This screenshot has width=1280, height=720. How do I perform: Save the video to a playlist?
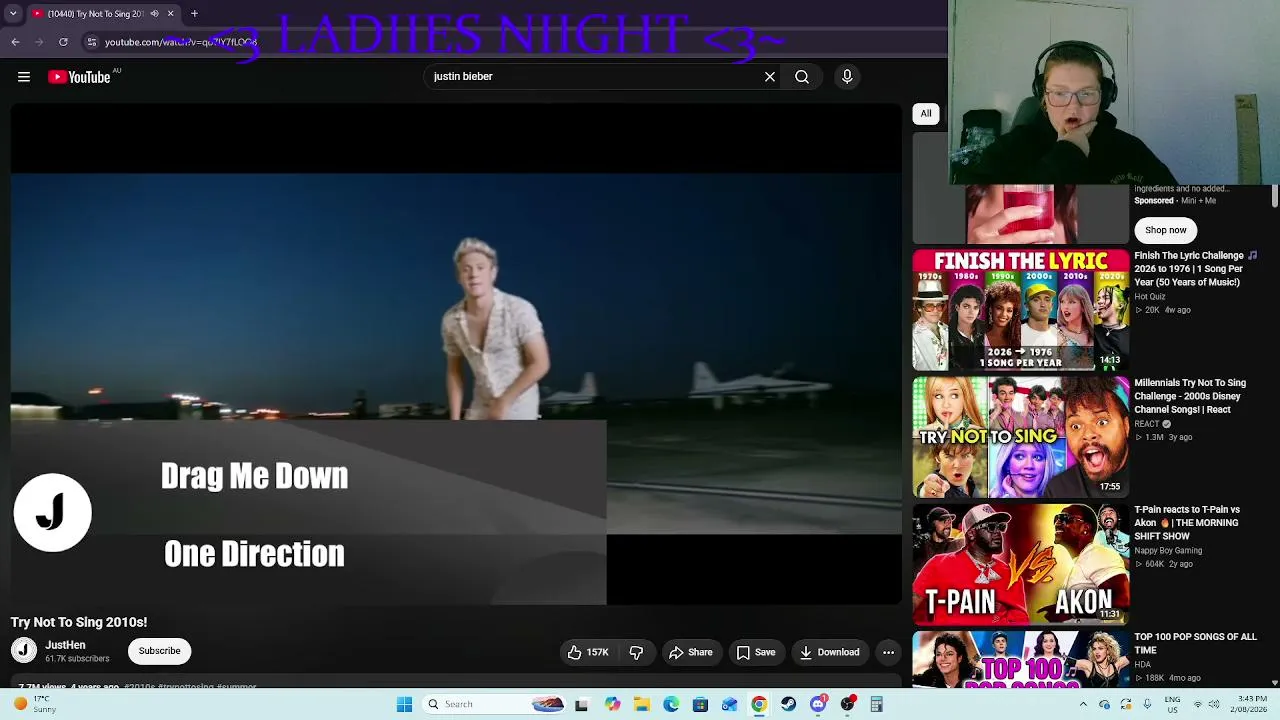click(755, 652)
